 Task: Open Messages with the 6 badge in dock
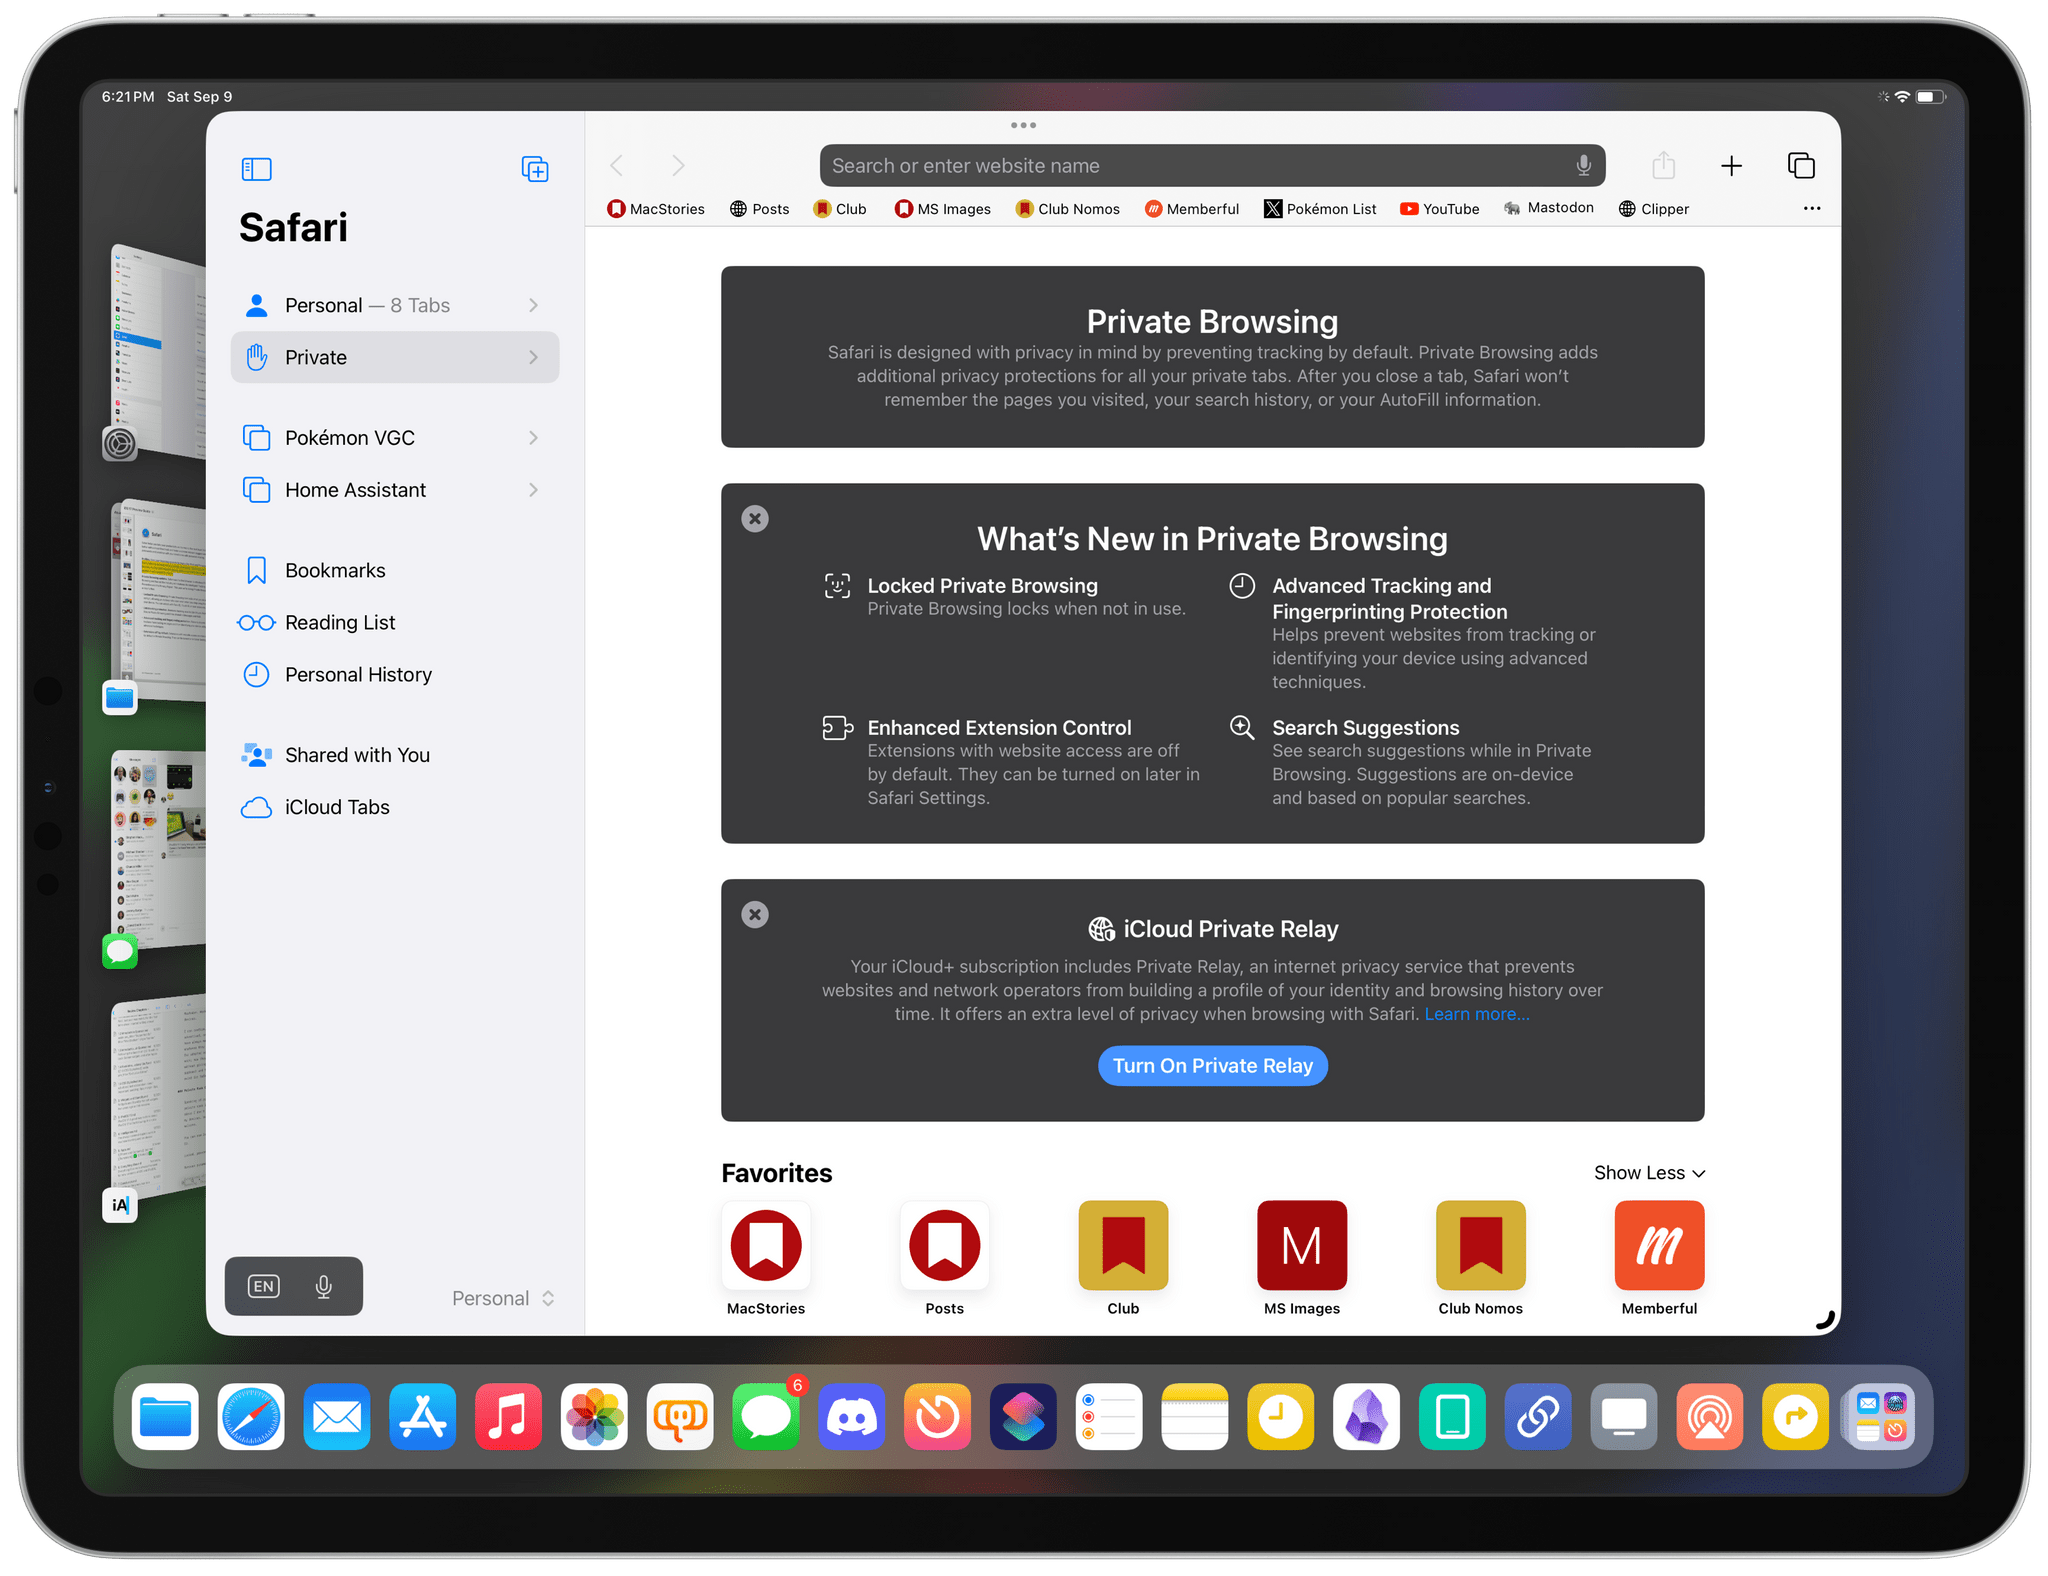(x=766, y=1416)
